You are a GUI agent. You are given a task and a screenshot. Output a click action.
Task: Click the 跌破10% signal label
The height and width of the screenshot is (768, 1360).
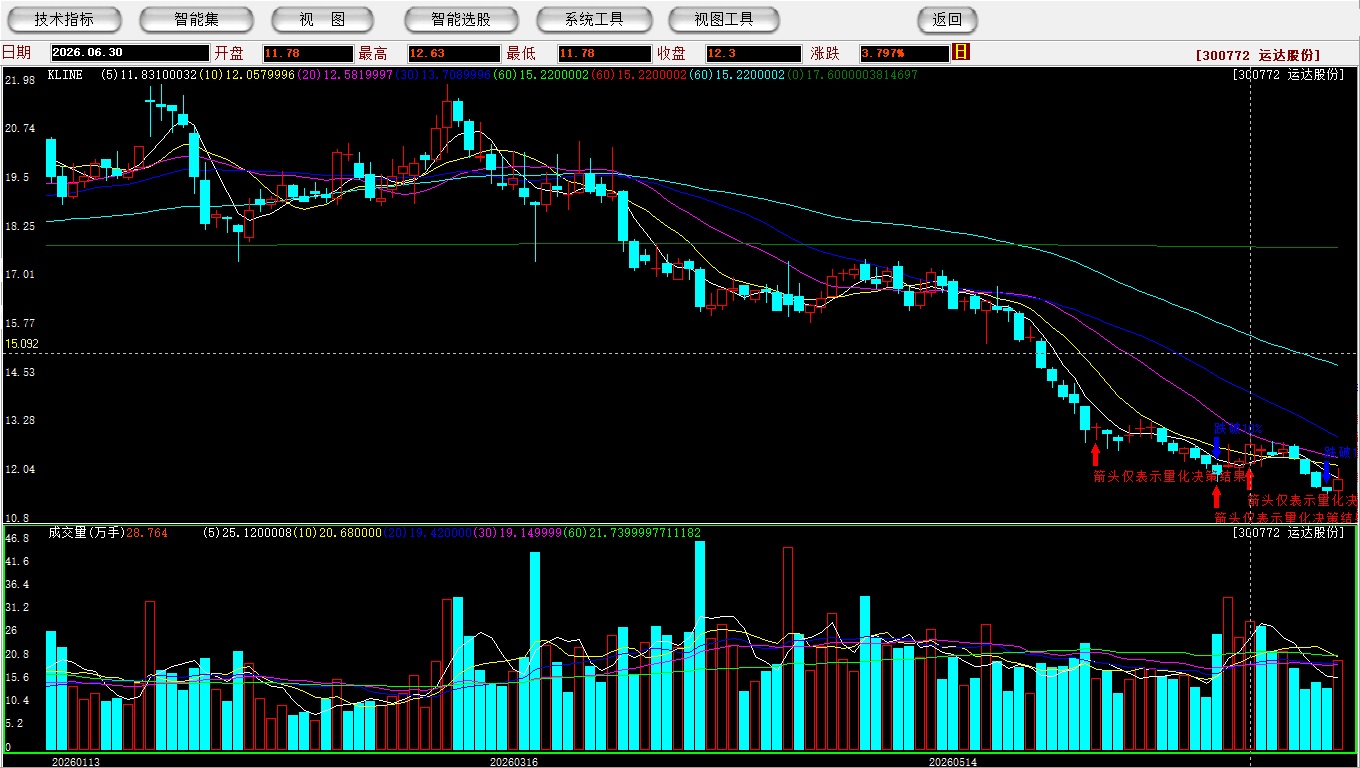point(1237,428)
